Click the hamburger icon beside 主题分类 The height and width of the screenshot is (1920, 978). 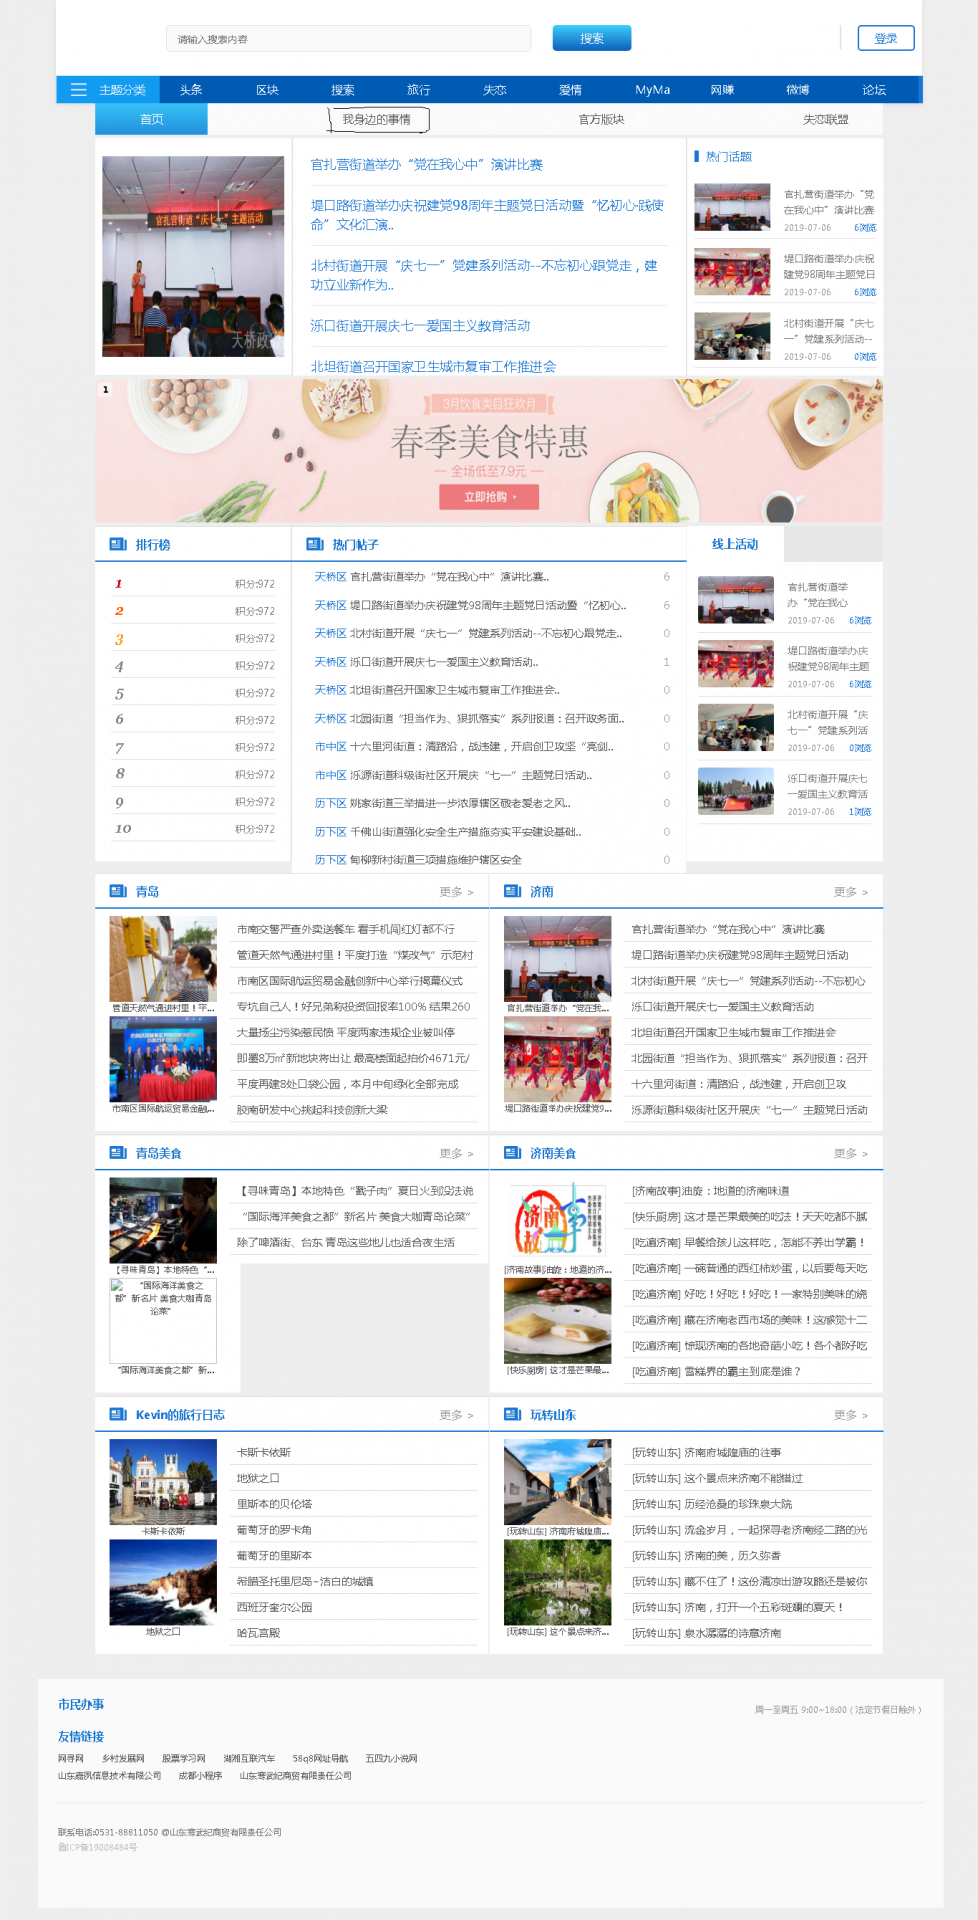[78, 90]
